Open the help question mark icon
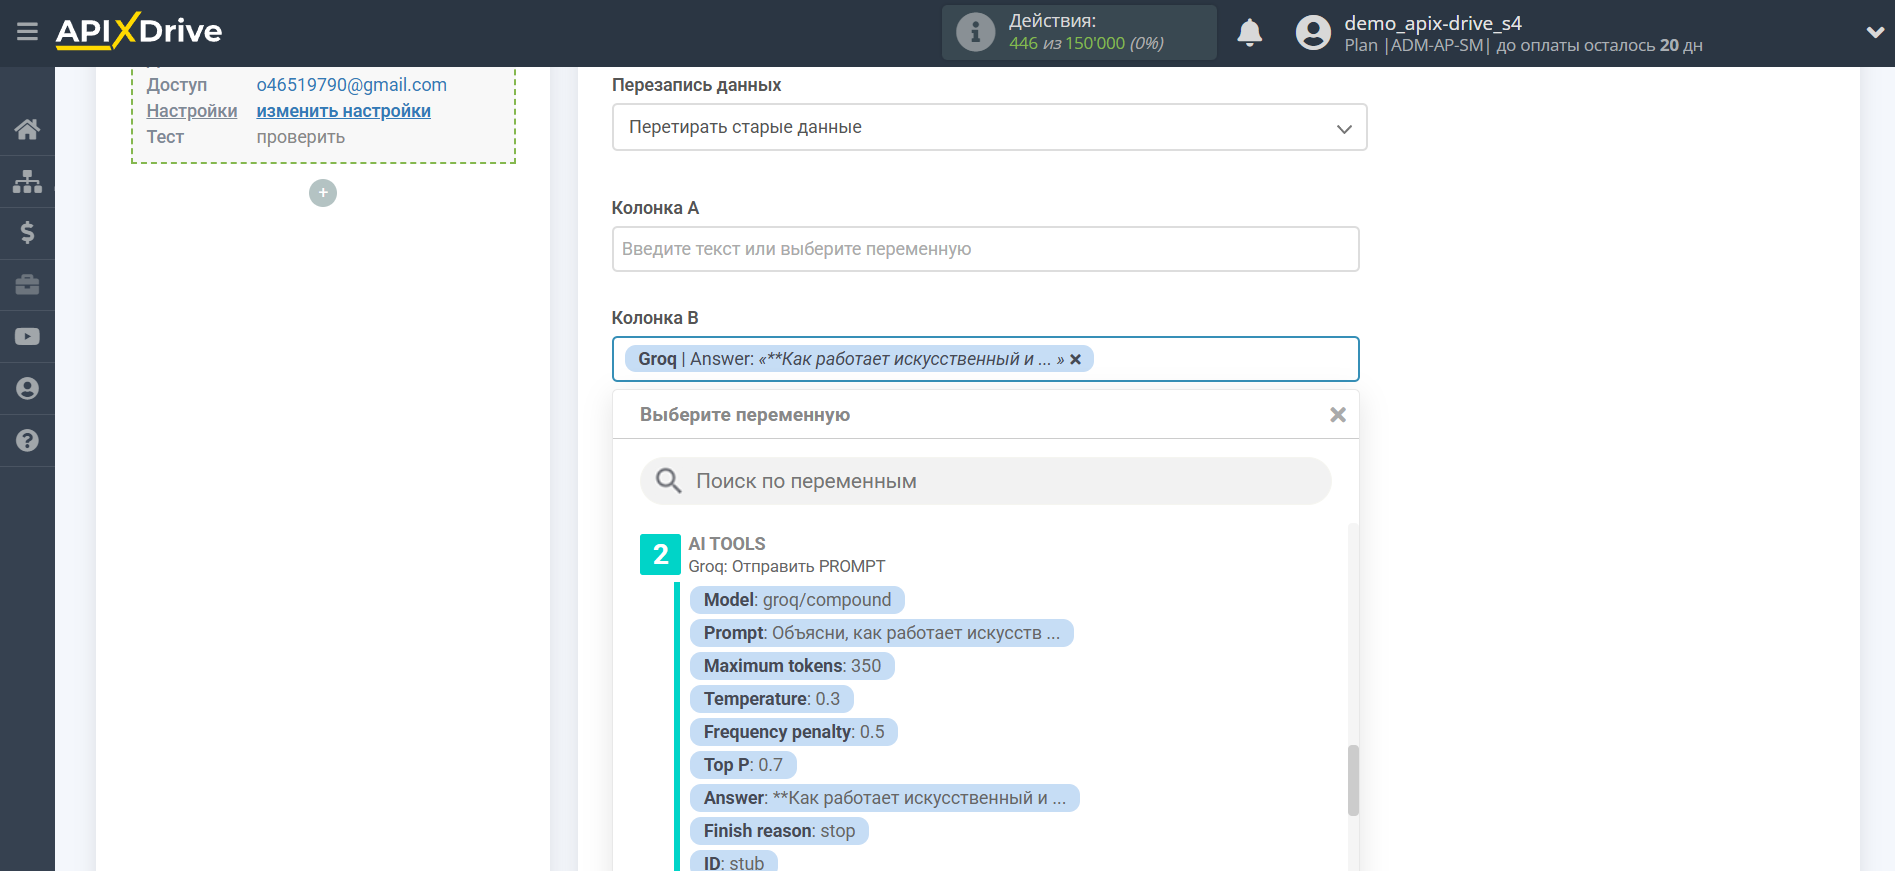 [x=27, y=441]
